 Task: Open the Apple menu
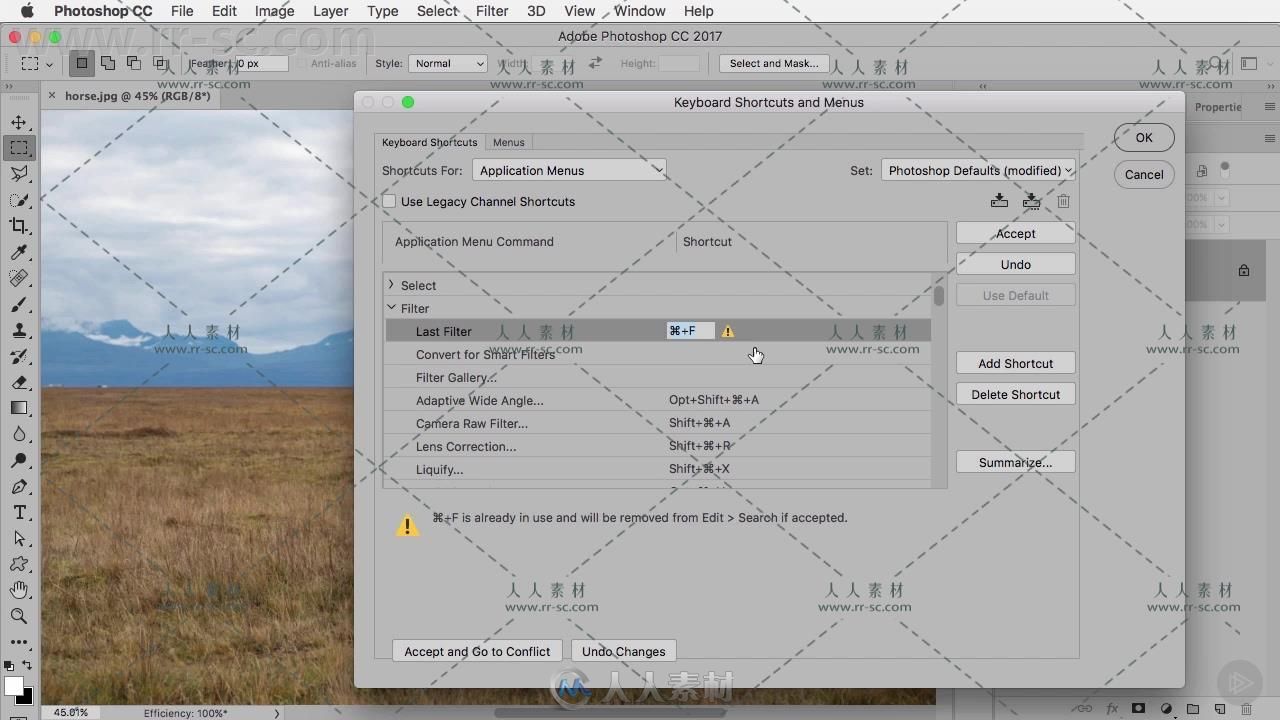(x=27, y=11)
